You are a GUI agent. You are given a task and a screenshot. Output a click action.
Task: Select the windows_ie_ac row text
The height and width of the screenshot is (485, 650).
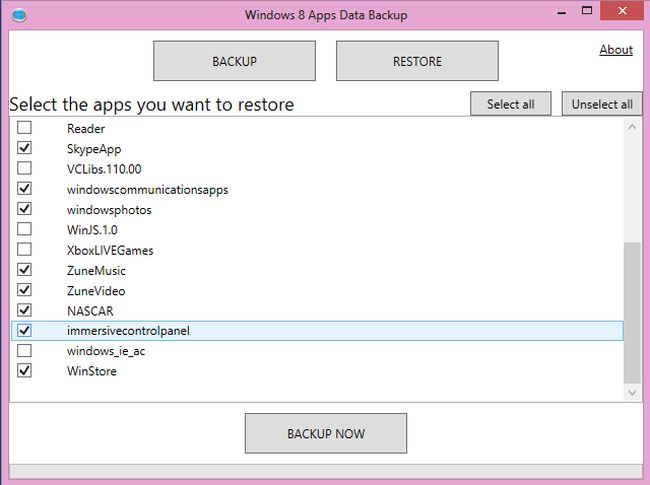pos(106,352)
